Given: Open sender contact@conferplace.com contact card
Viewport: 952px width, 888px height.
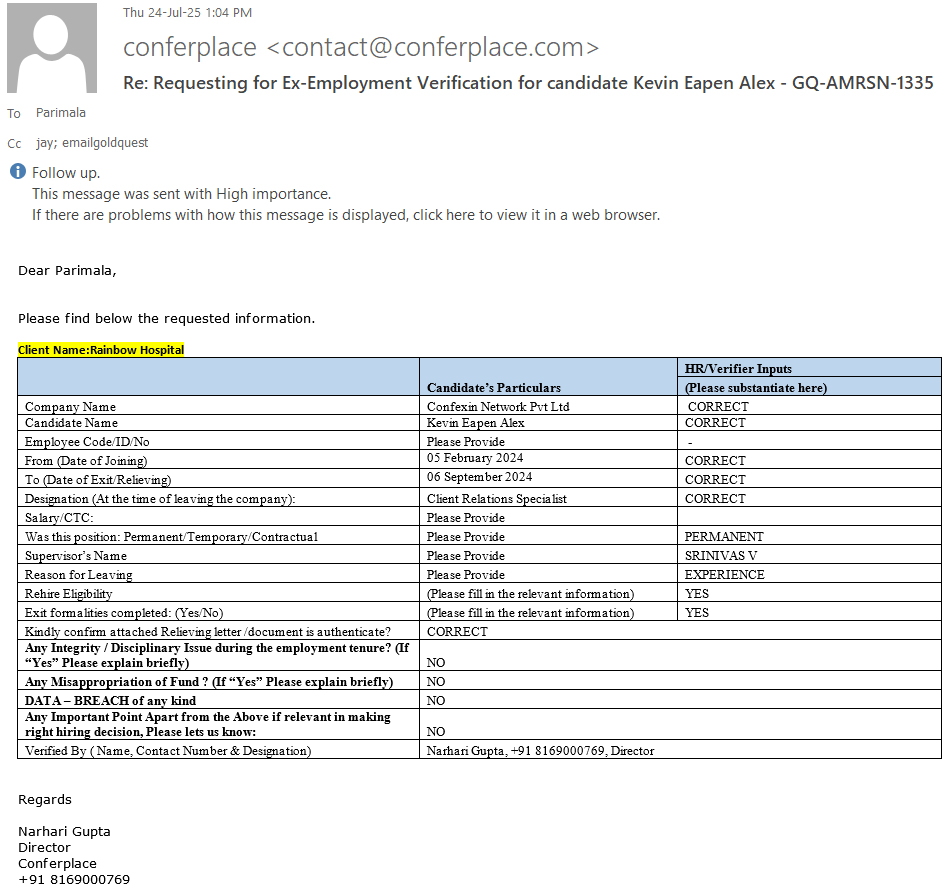Looking at the screenshot, I should coord(361,47).
